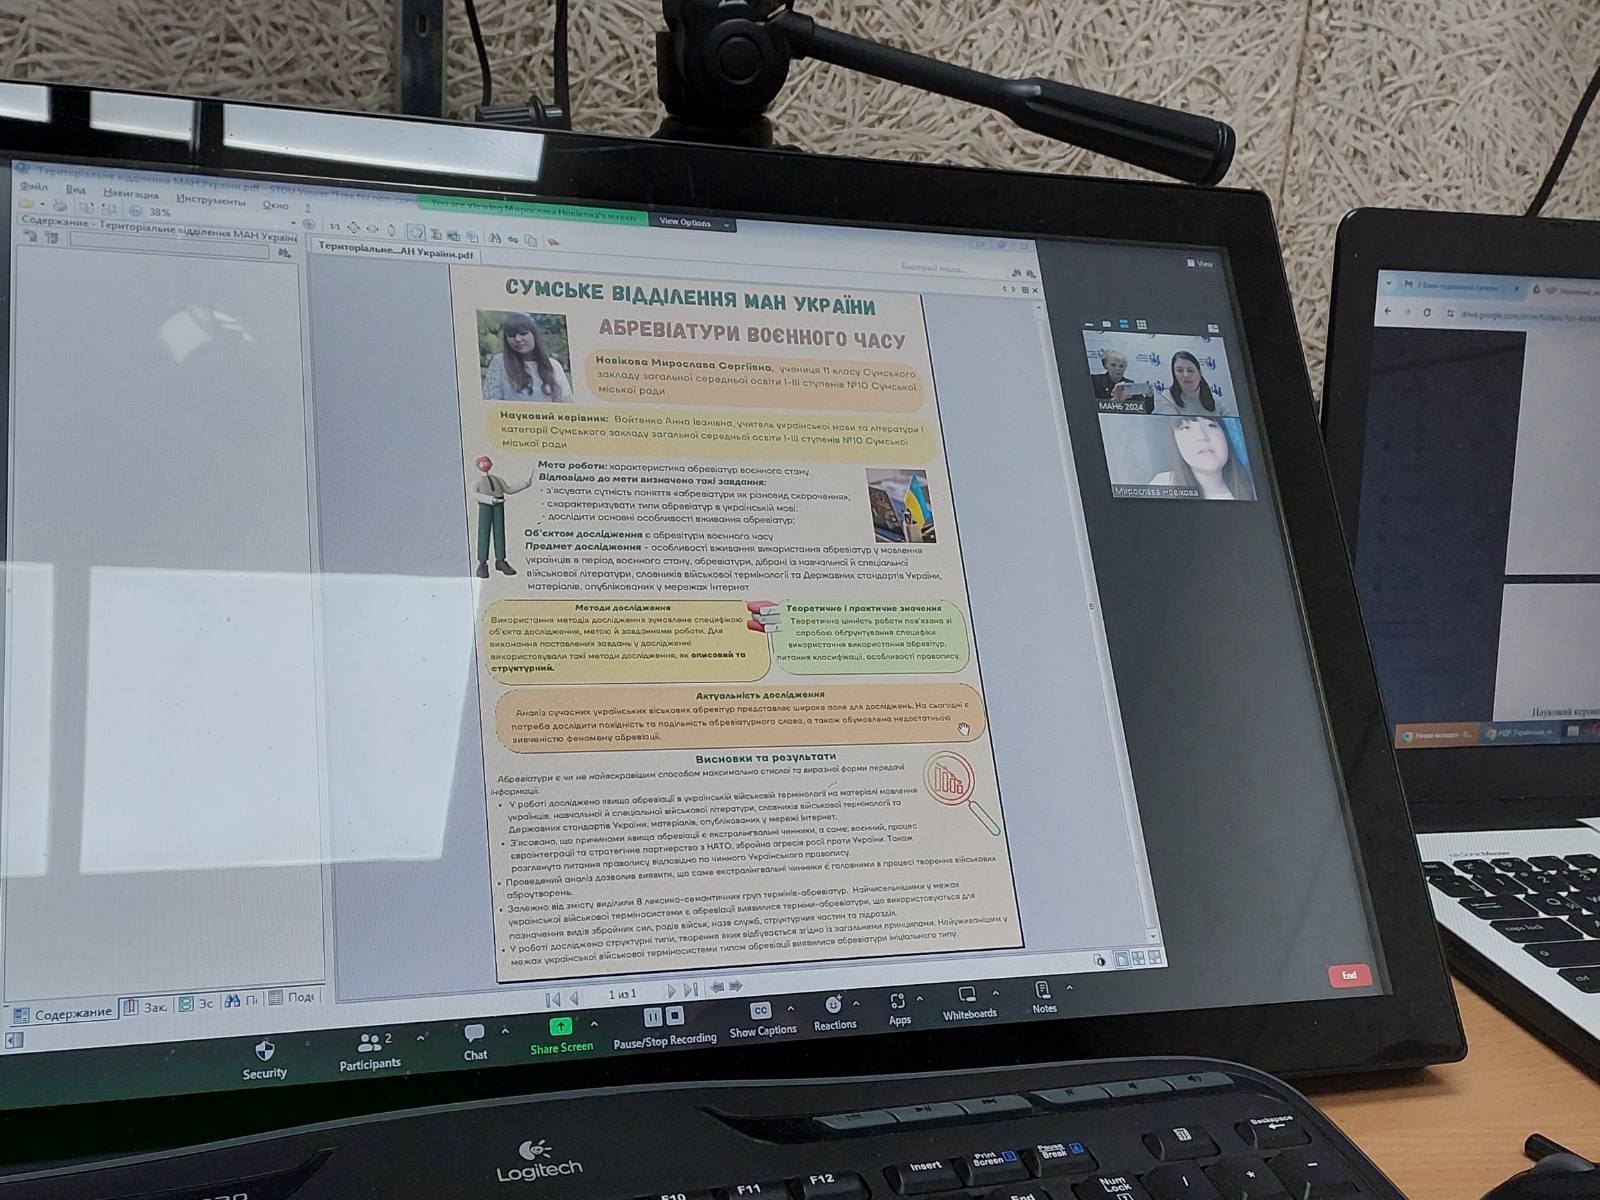The image size is (1600, 1200).
Task: Pause the meeting recording
Action: coord(653,1017)
